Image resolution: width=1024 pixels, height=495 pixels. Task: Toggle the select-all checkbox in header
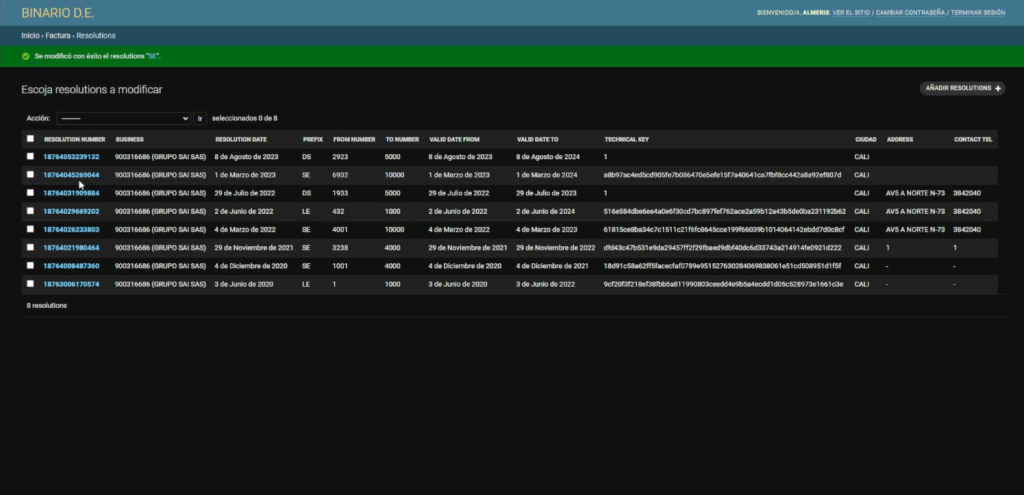(x=30, y=138)
